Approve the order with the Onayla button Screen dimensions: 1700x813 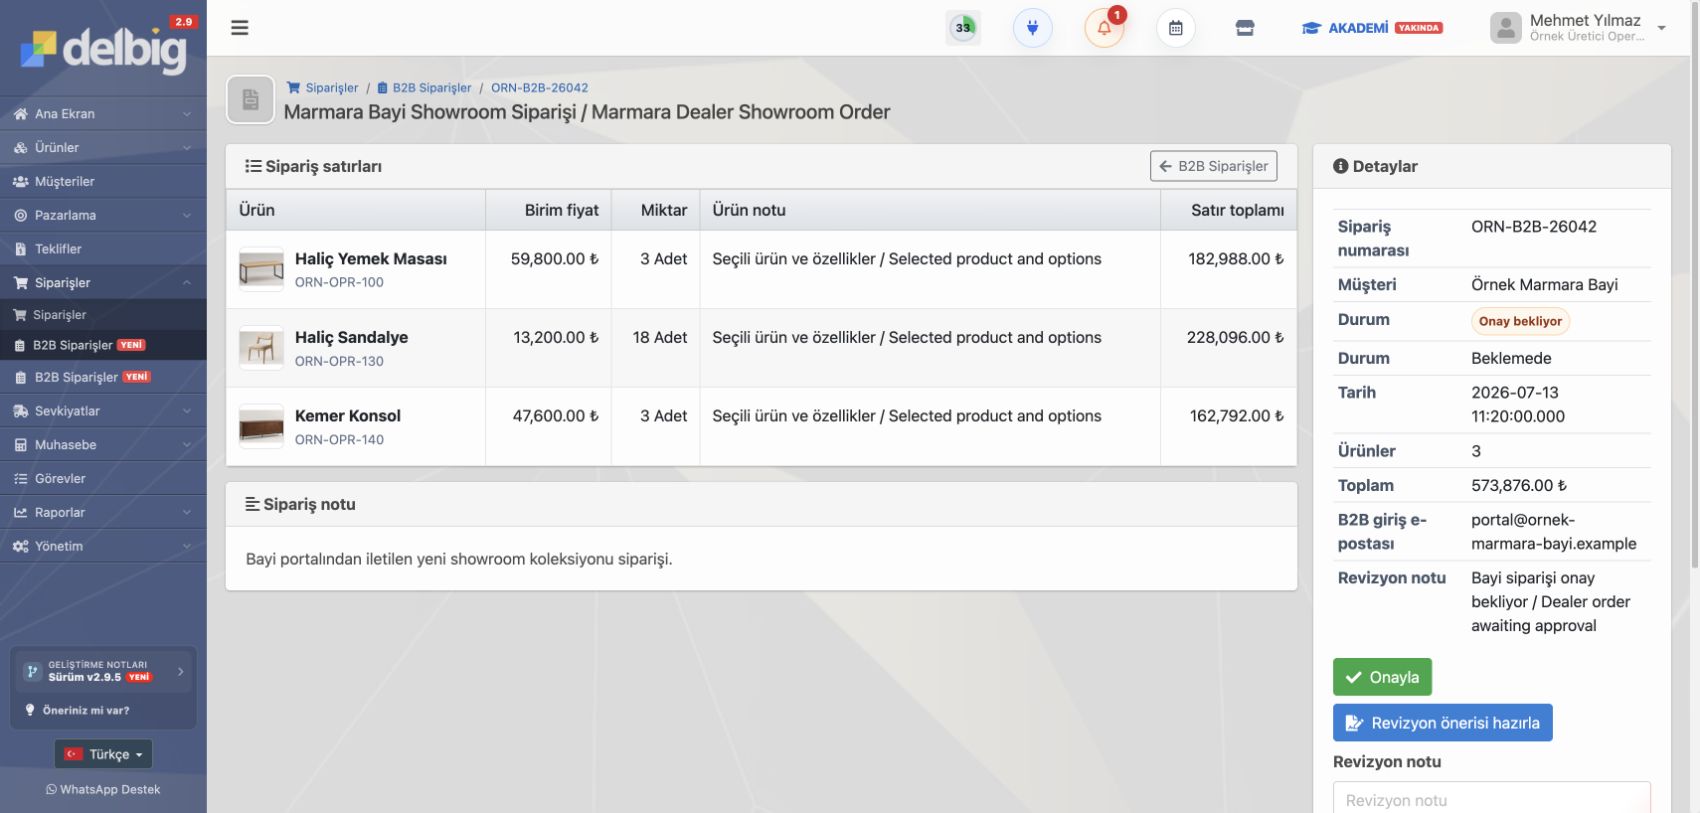tap(1382, 677)
